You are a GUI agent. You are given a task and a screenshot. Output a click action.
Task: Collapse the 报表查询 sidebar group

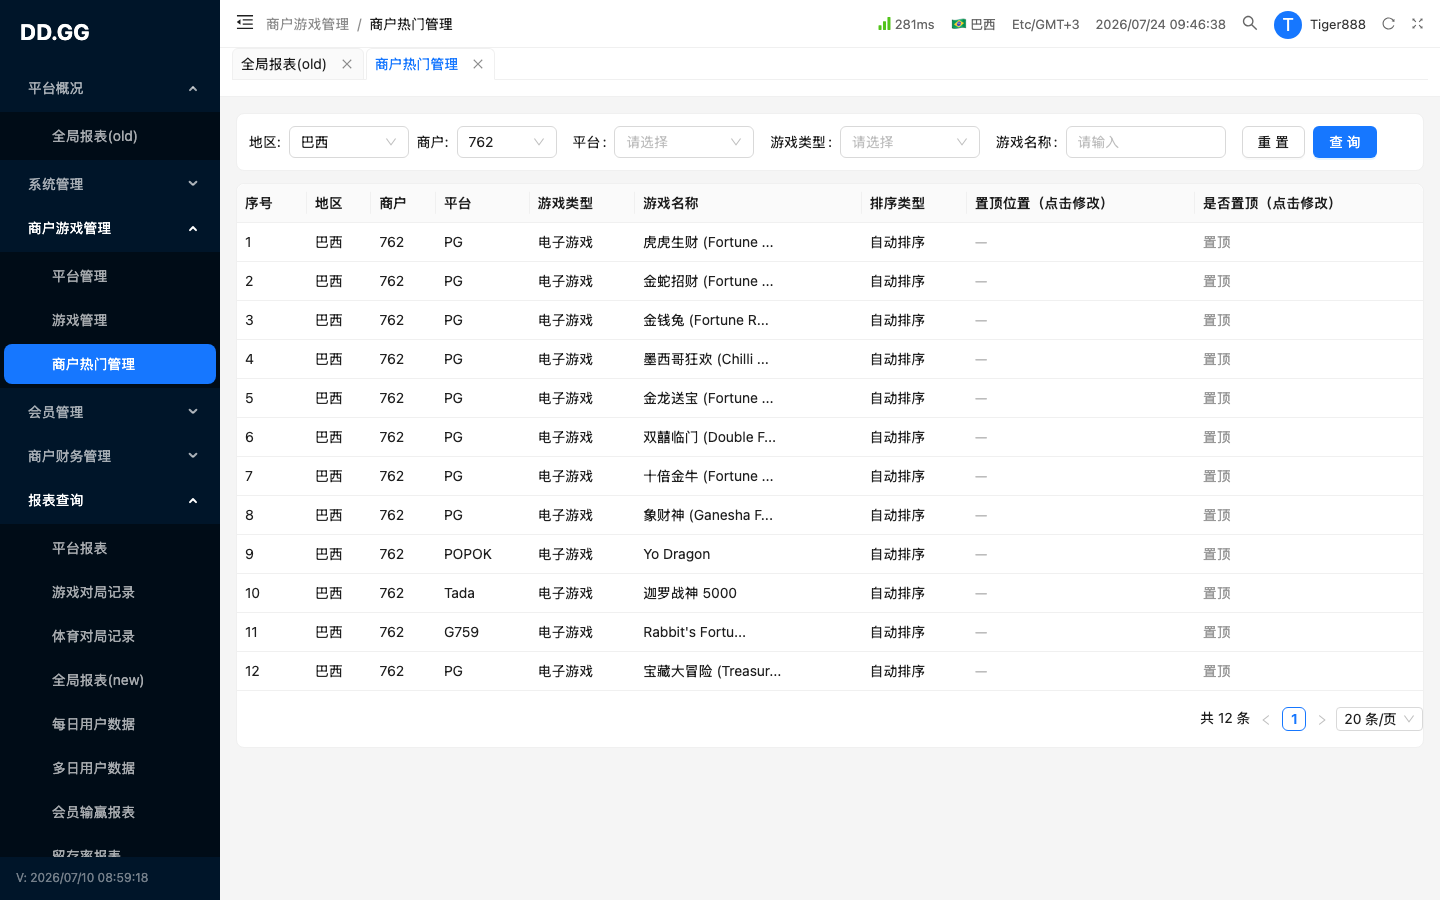point(110,500)
